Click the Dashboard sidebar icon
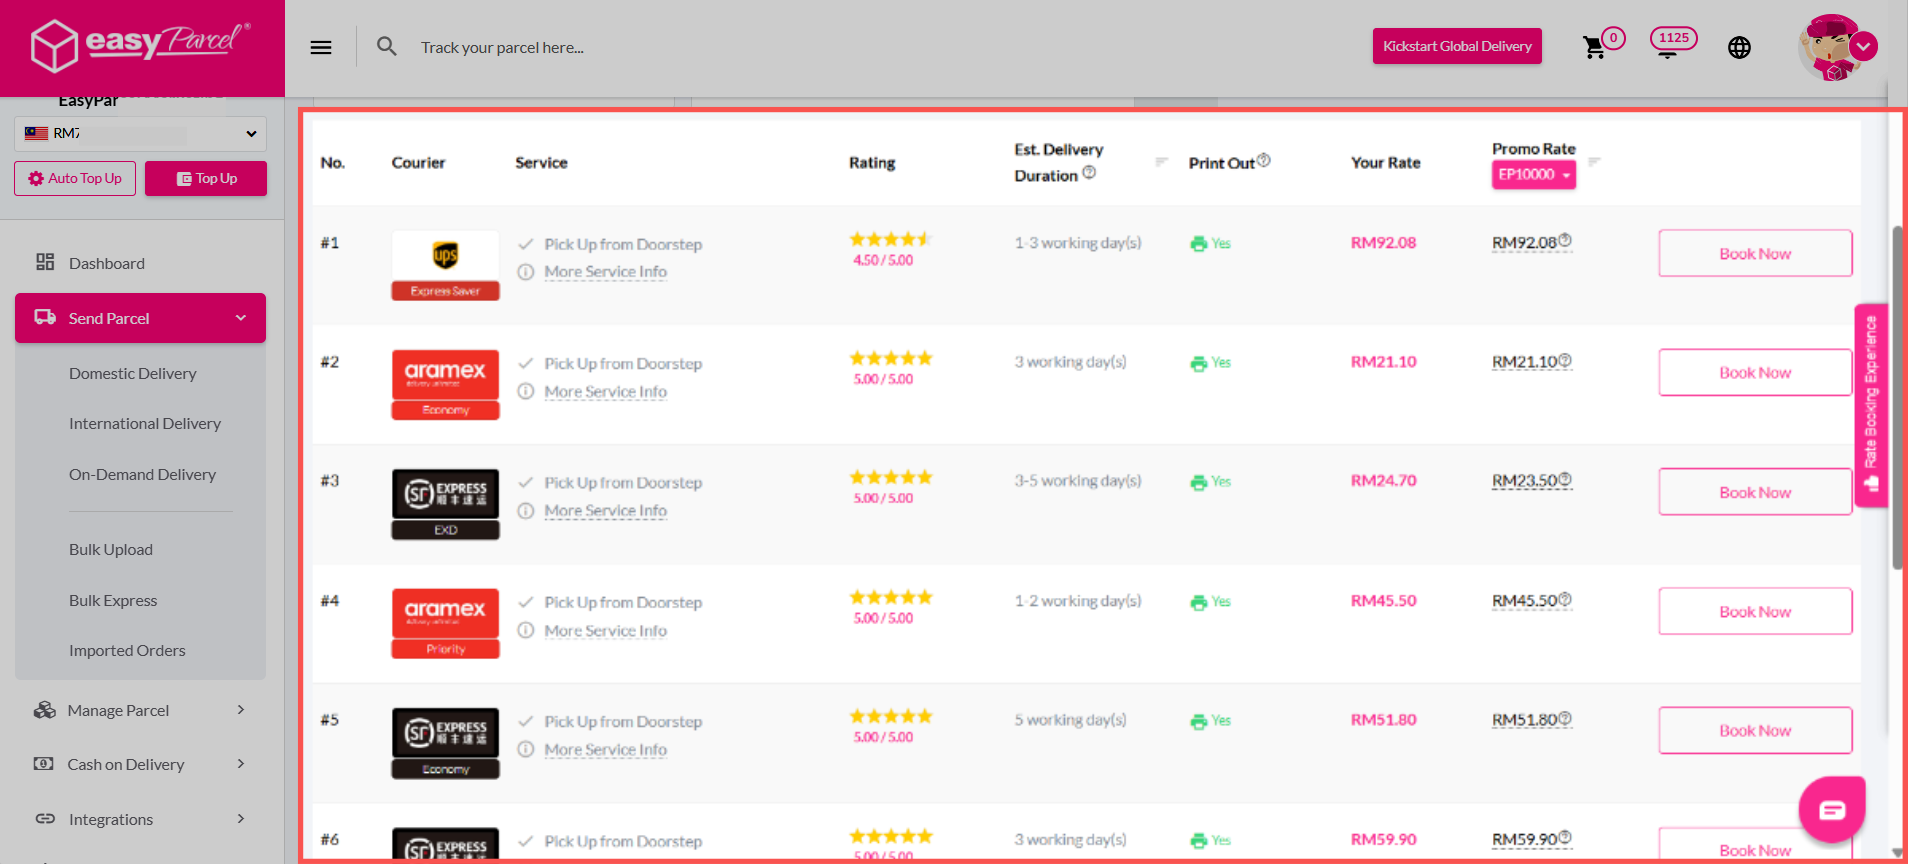This screenshot has height=864, width=1908. click(45, 262)
